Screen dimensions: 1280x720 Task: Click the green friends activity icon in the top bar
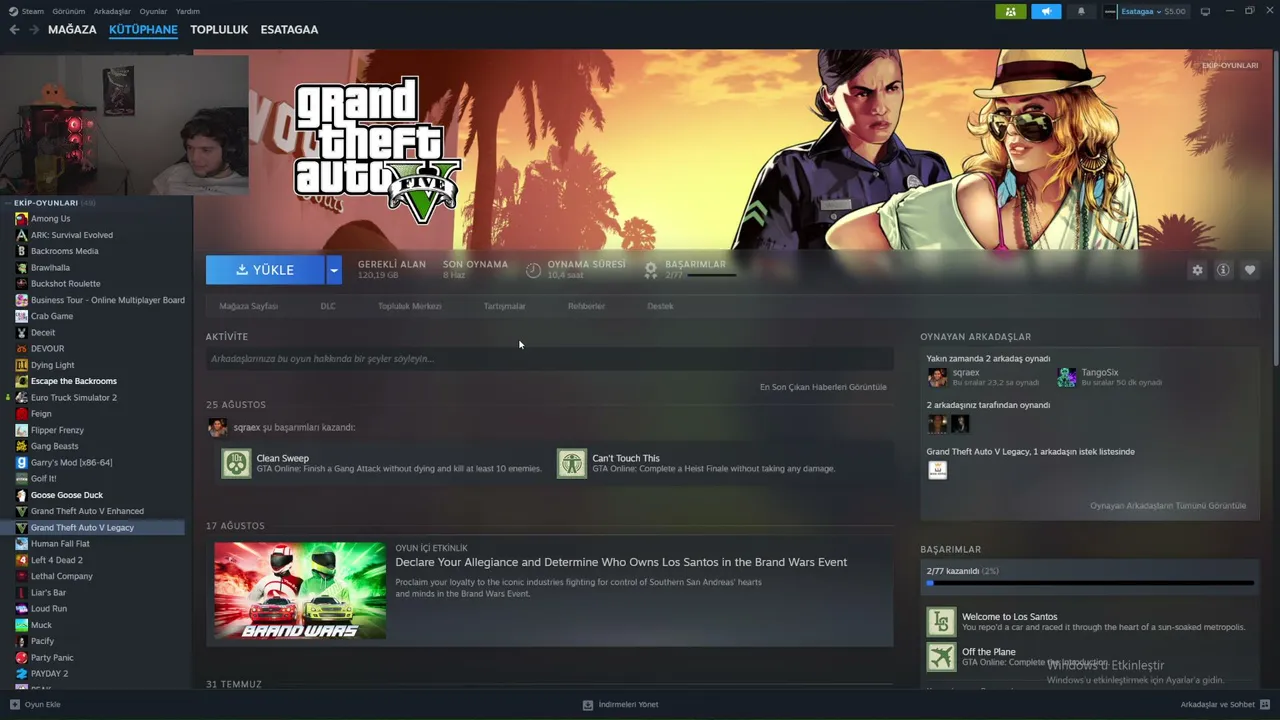pos(1011,12)
